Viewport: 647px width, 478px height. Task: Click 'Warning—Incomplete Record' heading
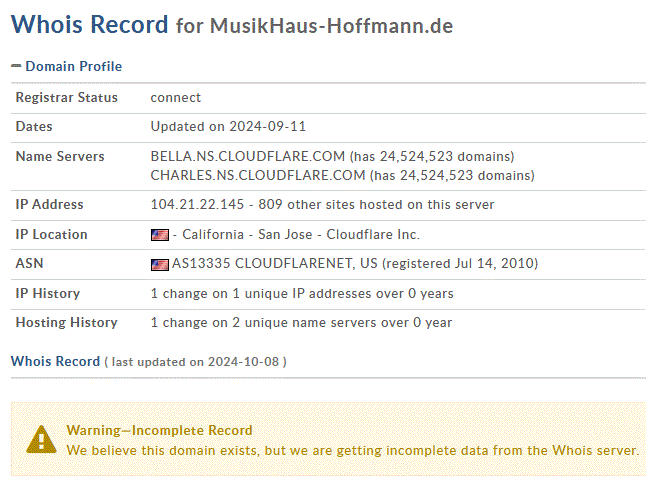click(x=159, y=431)
